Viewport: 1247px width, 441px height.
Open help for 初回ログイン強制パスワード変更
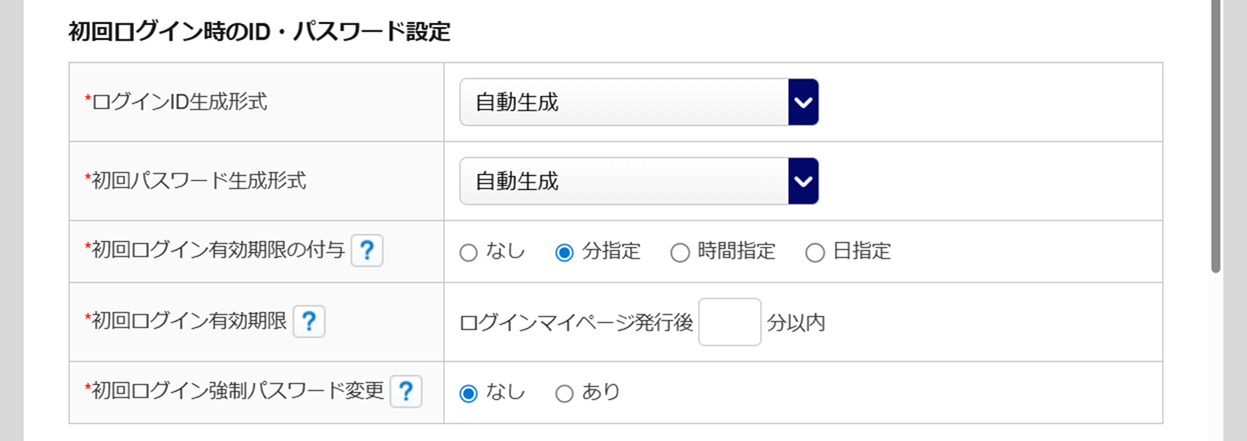[405, 392]
